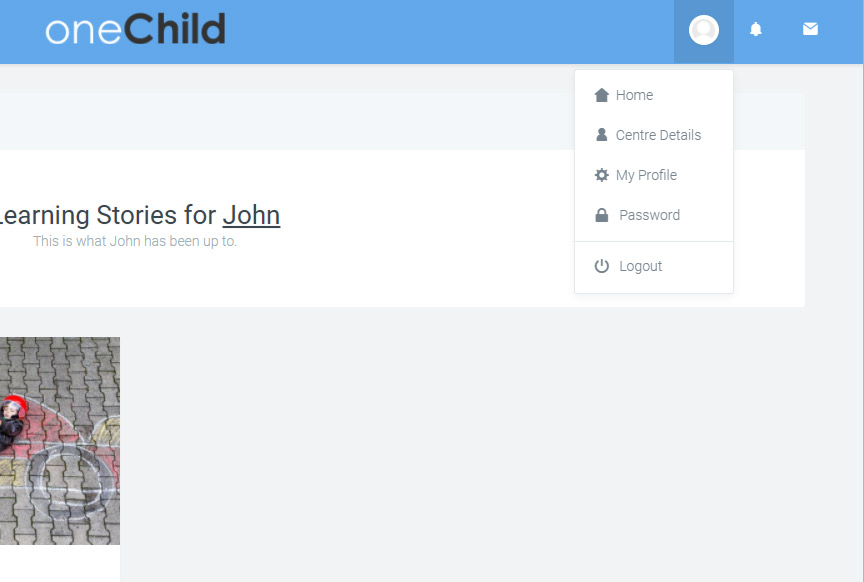Open the messages envelope icon
Screen dimensions: 864x582
(810, 30)
